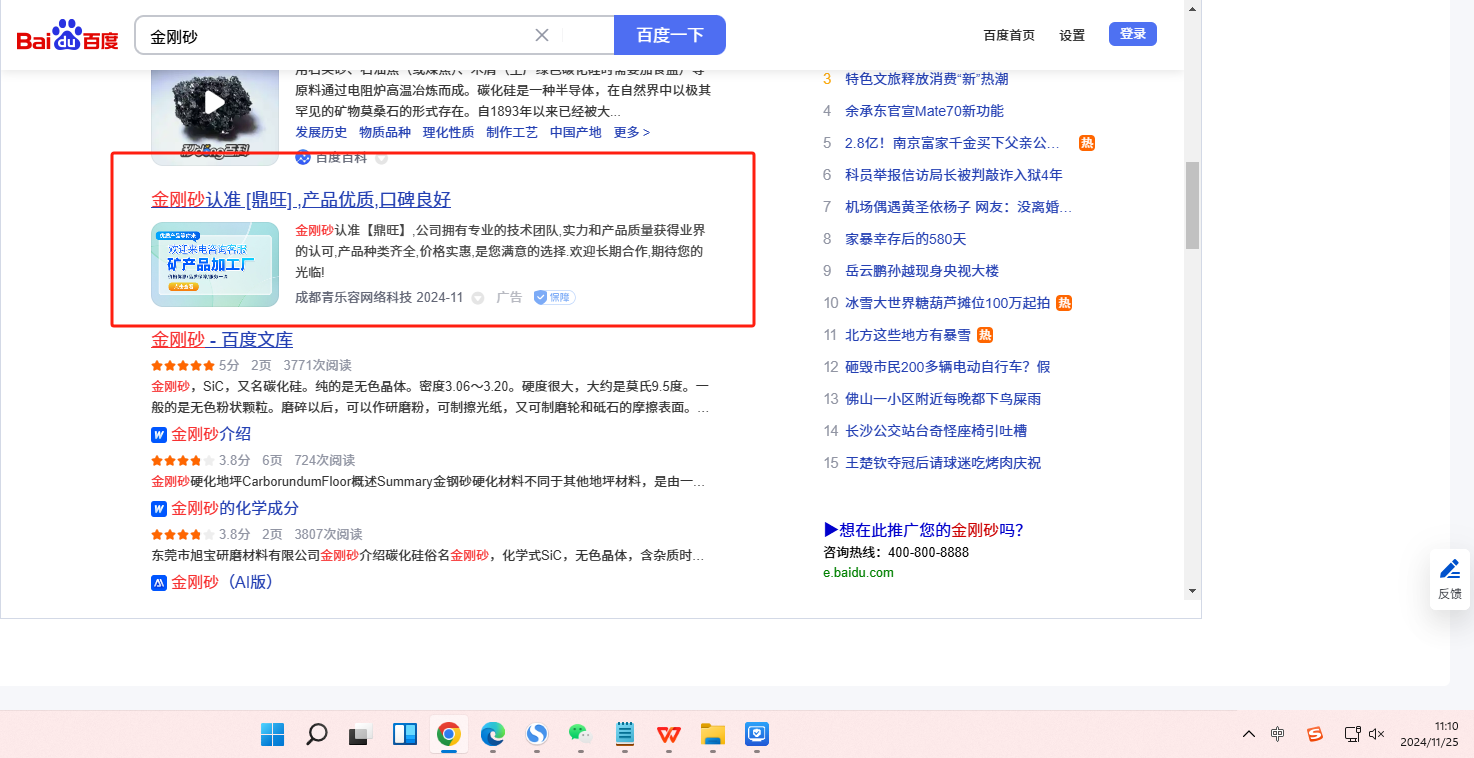The width and height of the screenshot is (1474, 758).
Task: Toggle the muted speaker volume icon
Action: (1377, 734)
